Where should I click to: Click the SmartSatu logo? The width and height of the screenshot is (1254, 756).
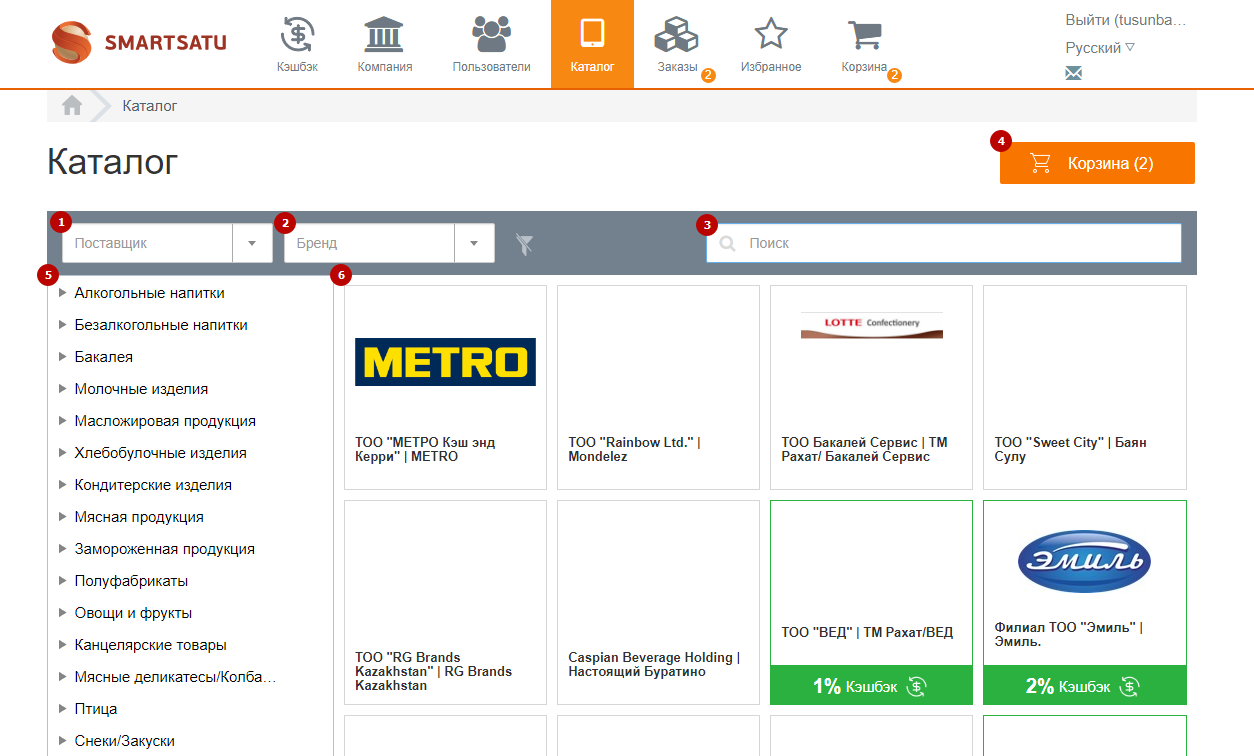(139, 42)
